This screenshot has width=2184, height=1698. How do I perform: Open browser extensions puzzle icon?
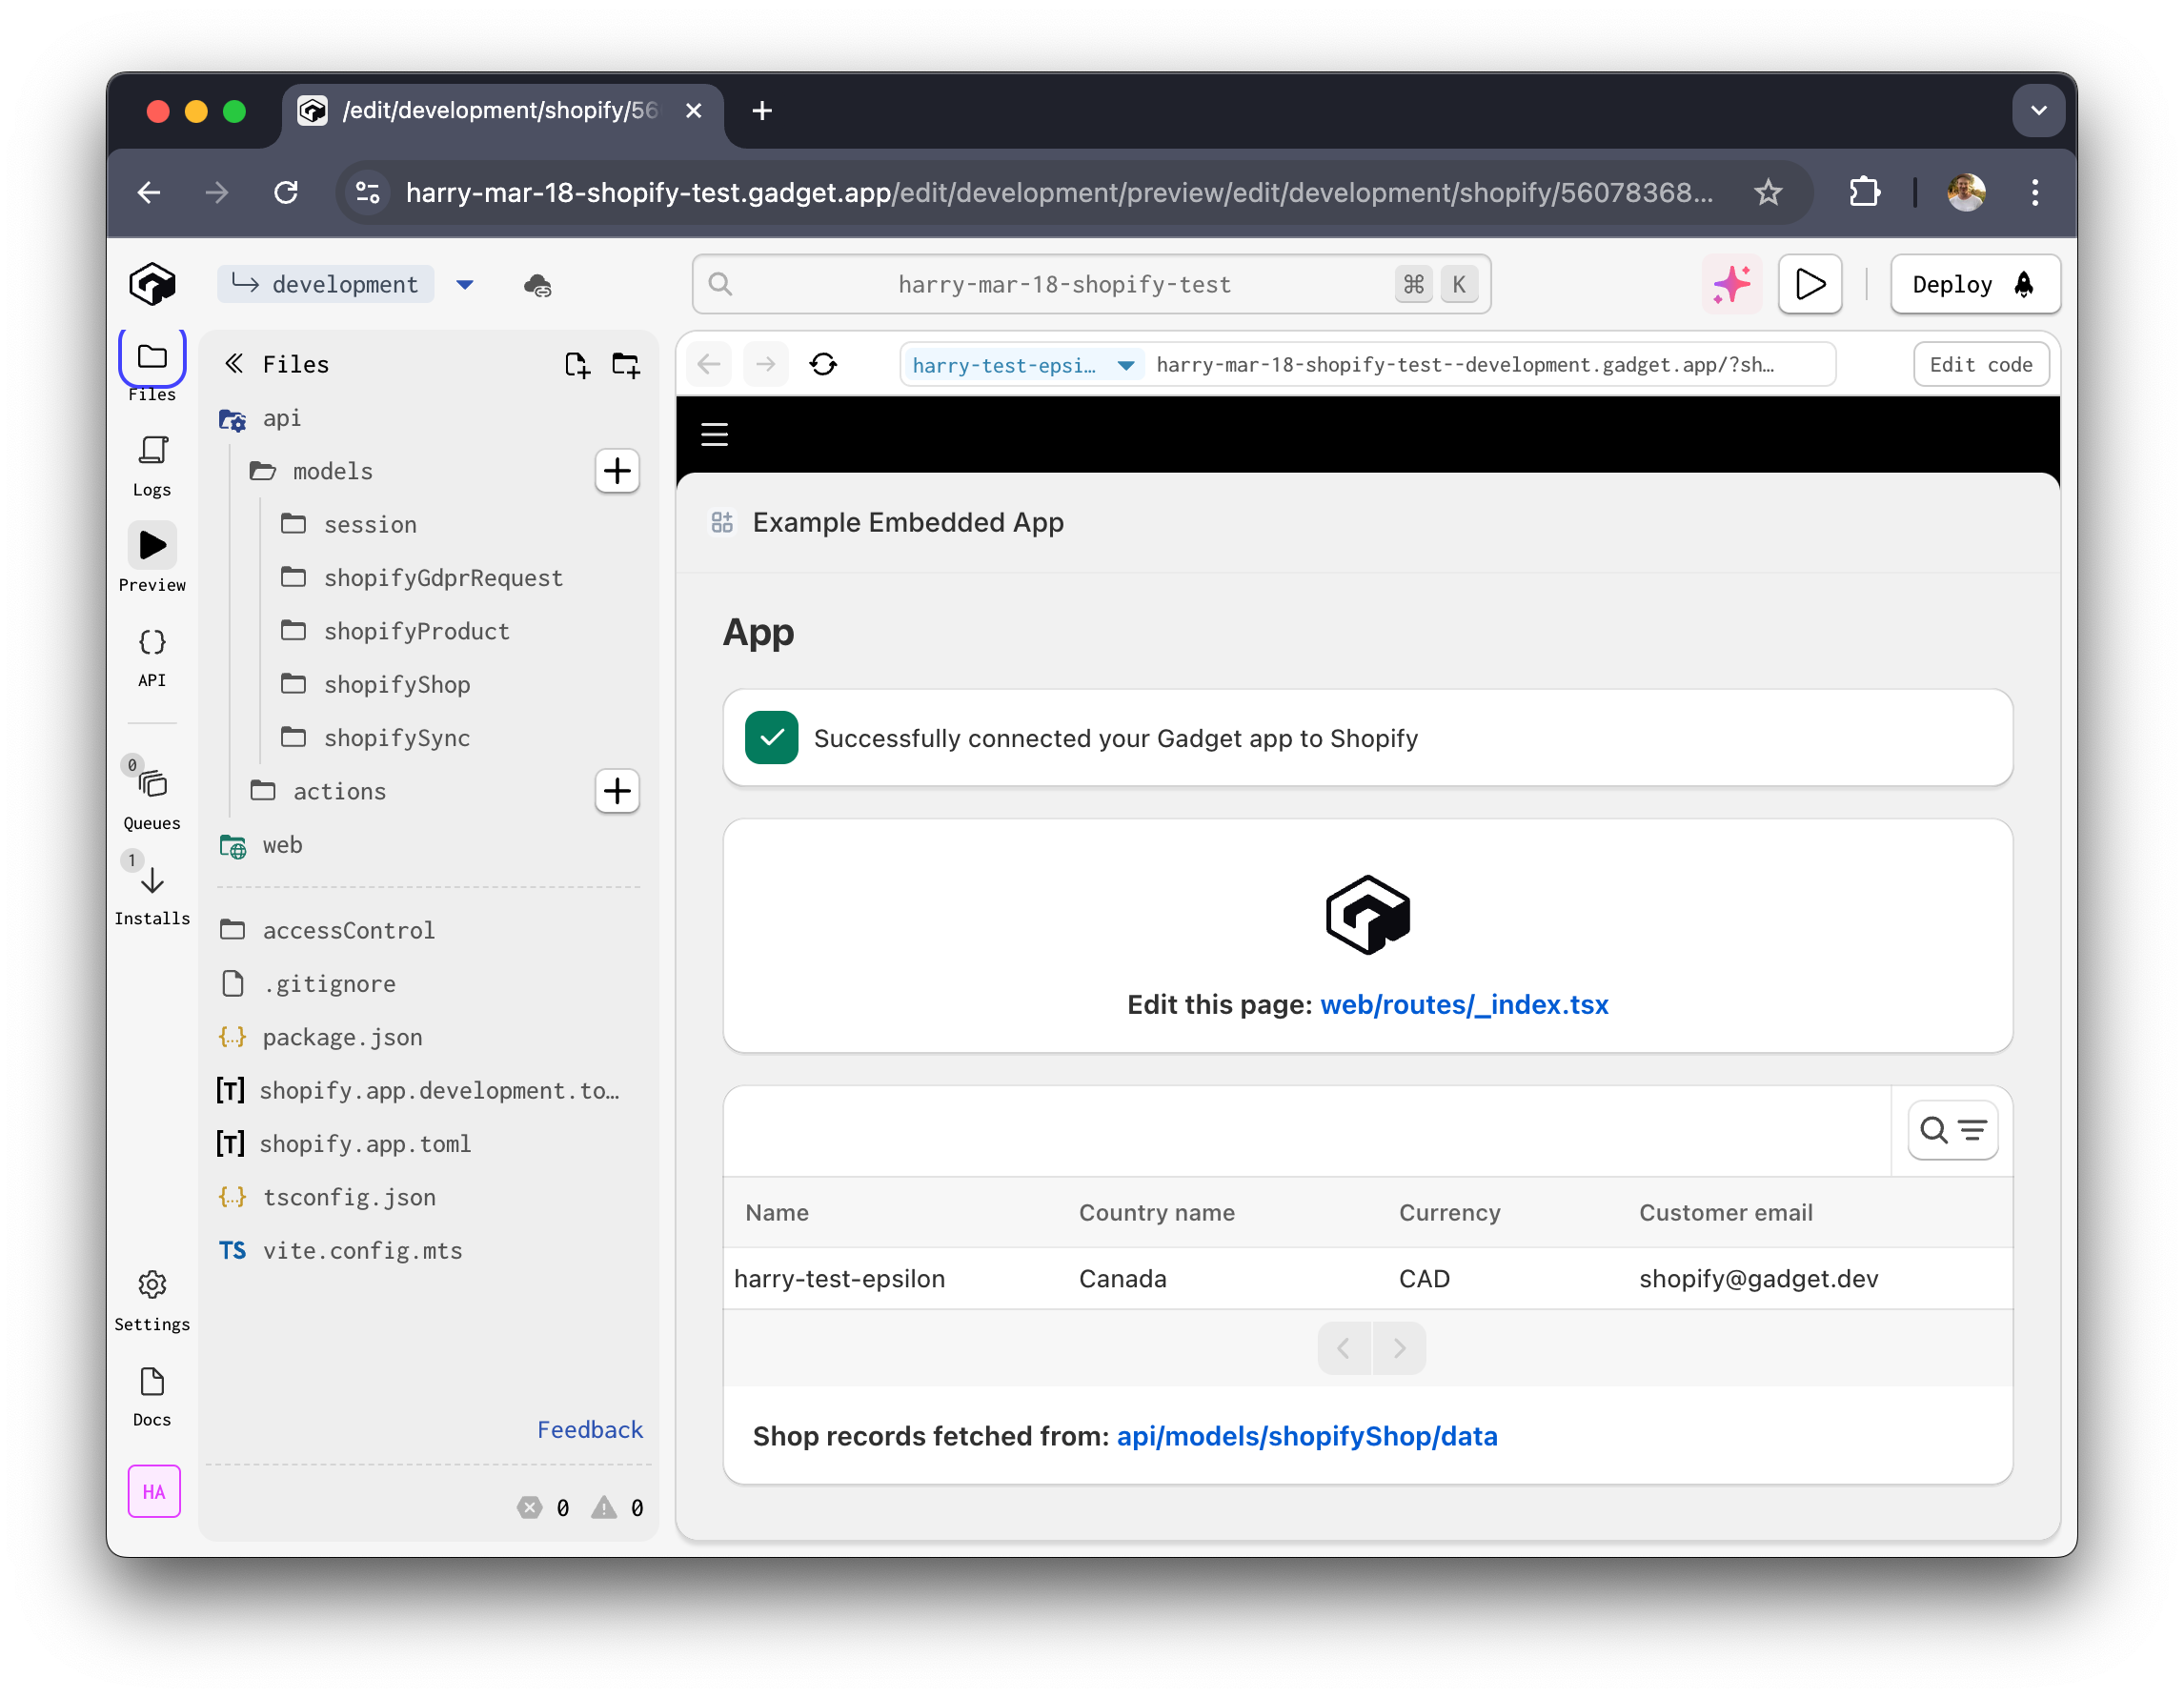click(1864, 192)
